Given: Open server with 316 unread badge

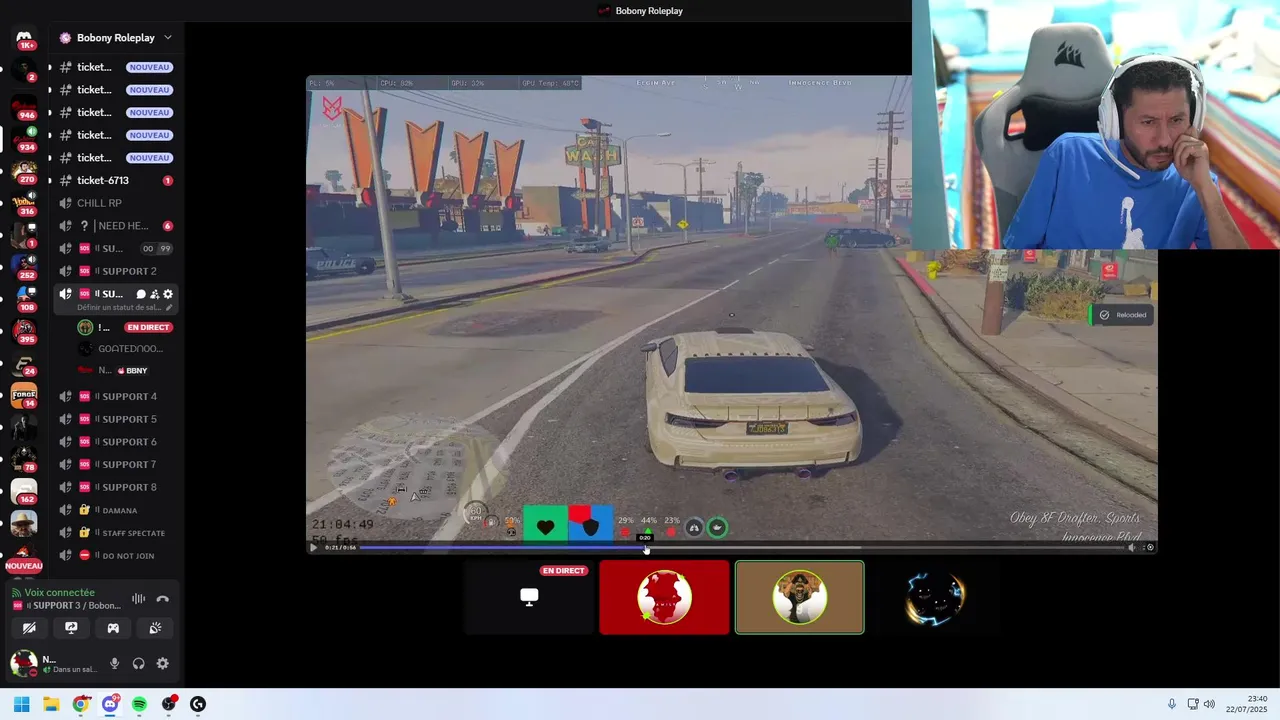Looking at the screenshot, I should [x=24, y=202].
